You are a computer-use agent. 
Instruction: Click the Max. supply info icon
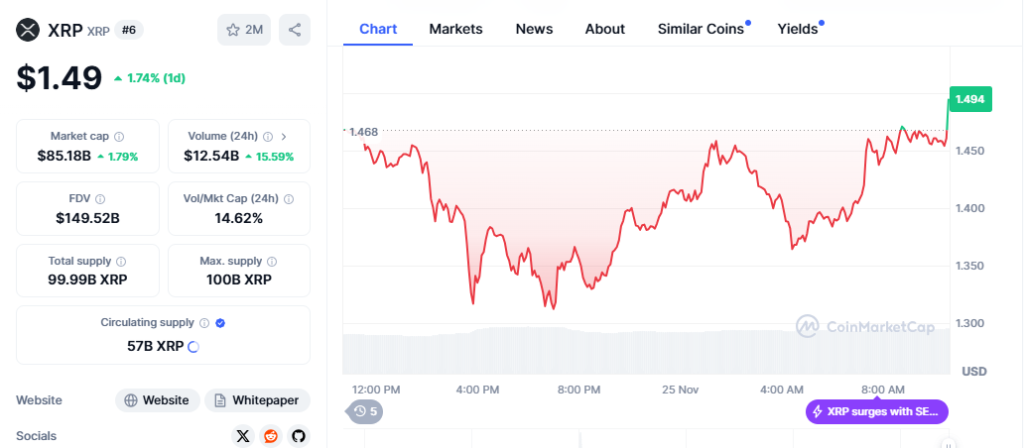click(271, 261)
